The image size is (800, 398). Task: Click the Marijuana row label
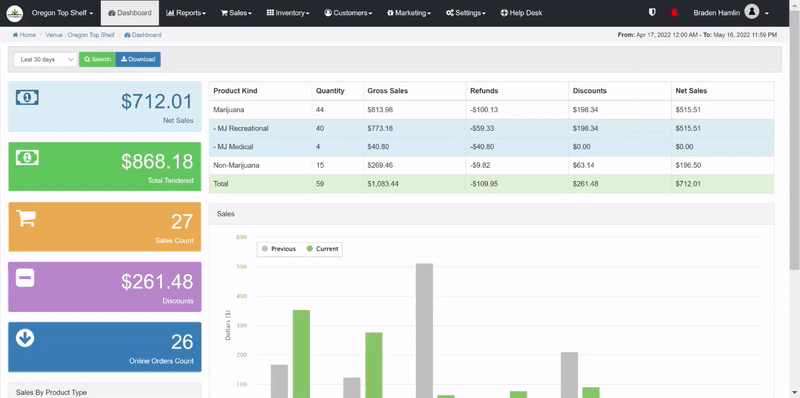[x=229, y=110]
